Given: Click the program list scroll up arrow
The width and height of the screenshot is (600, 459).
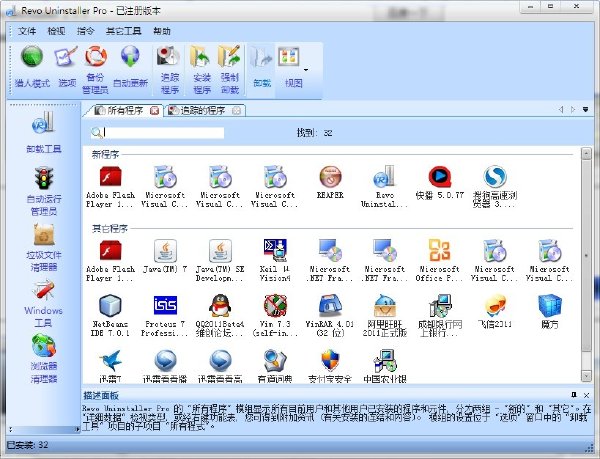Looking at the screenshot, I should tap(586, 154).
